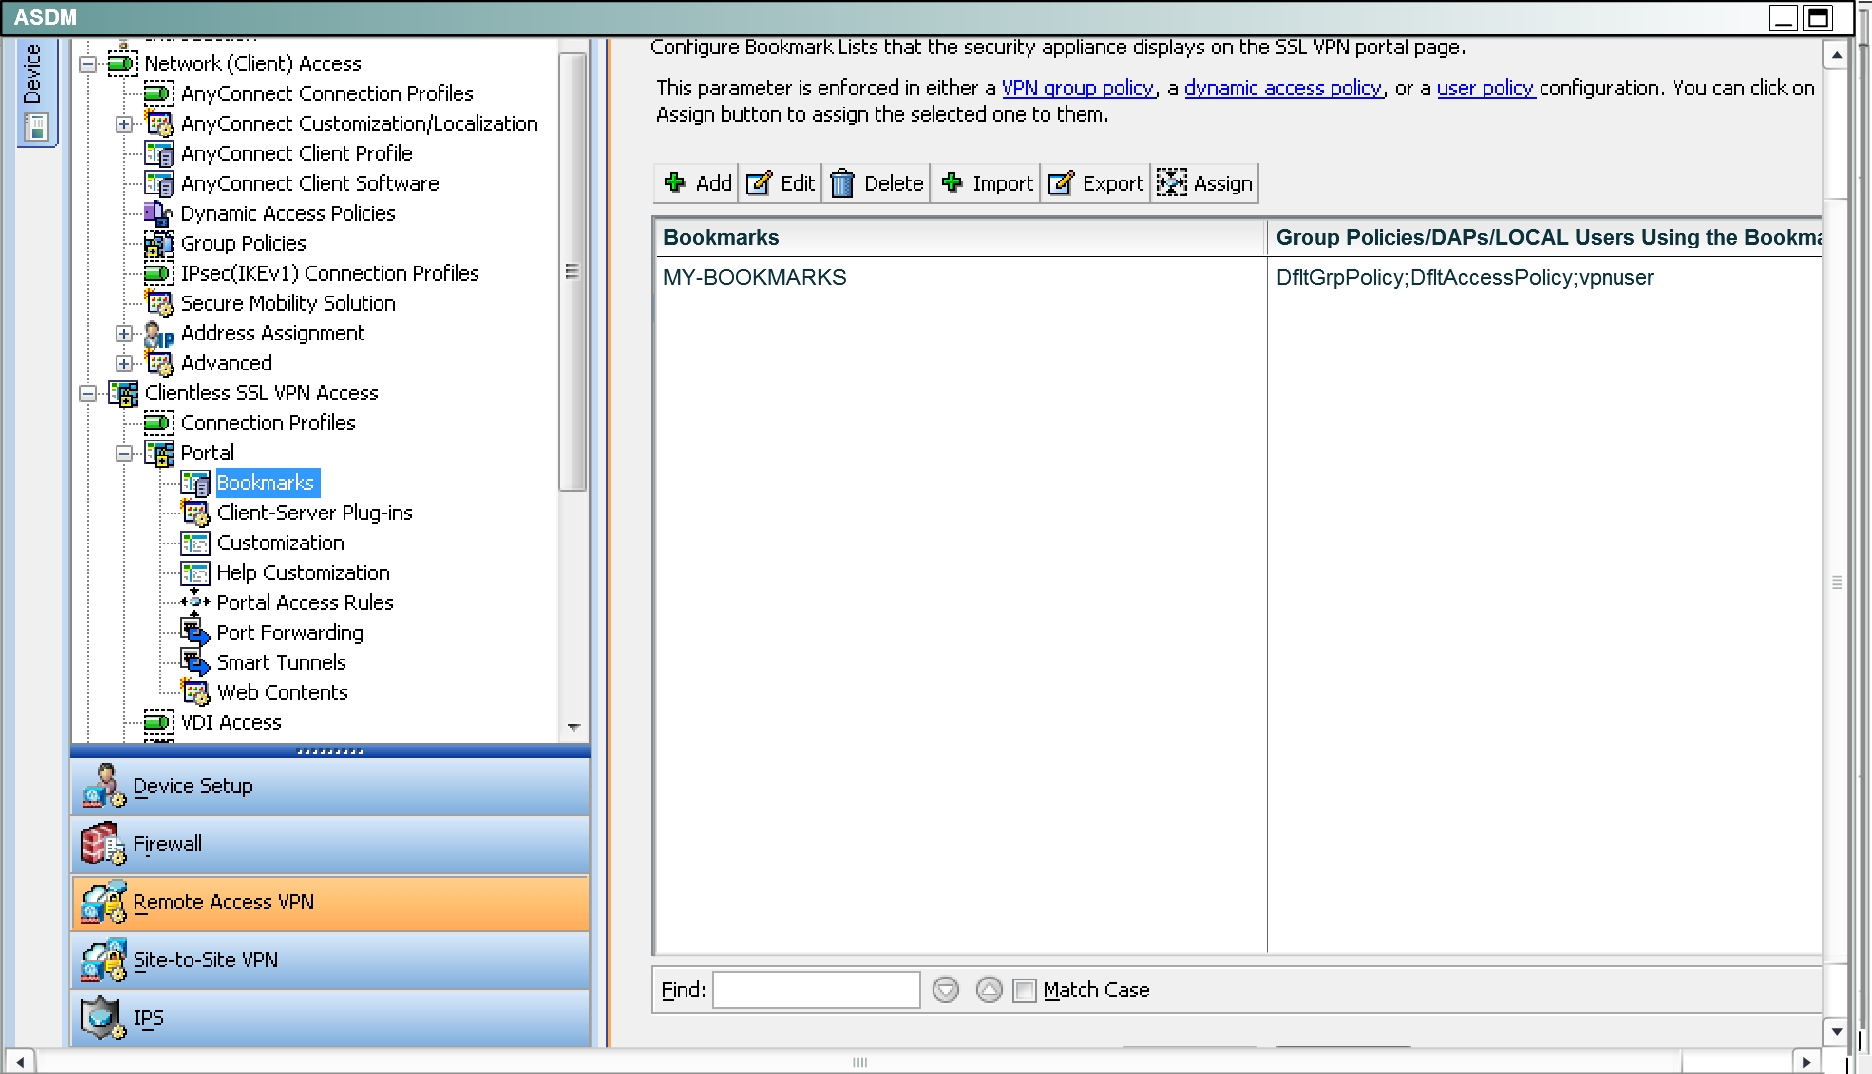1872x1074 pixels.
Task: Collapse the Clientless SSL VPN Access node
Action: click(88, 393)
